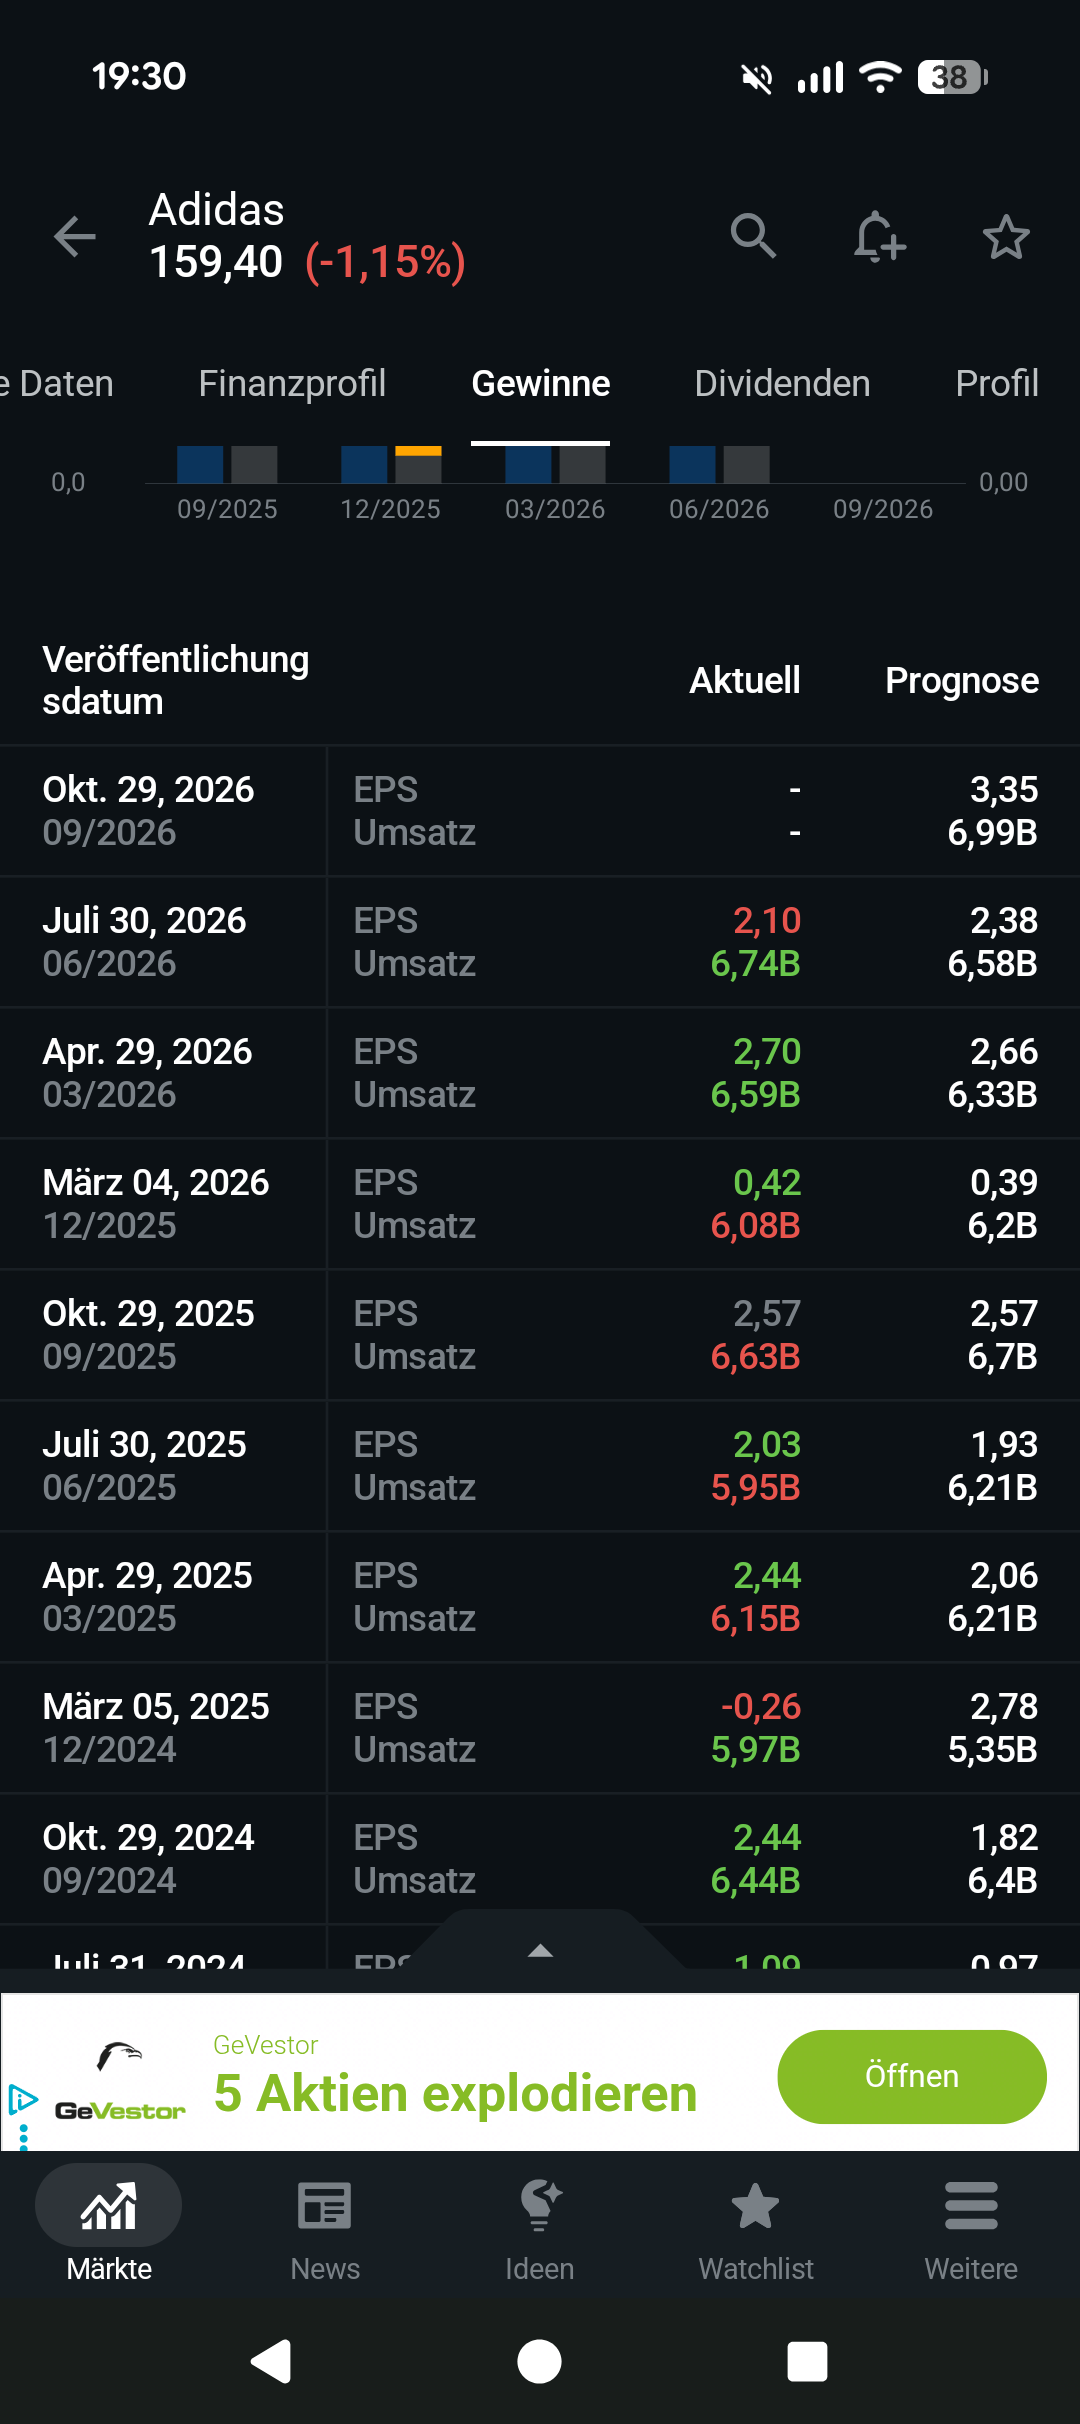Add a price alert with the bell icon
Viewport: 1080px width, 2424px height.
879,237
